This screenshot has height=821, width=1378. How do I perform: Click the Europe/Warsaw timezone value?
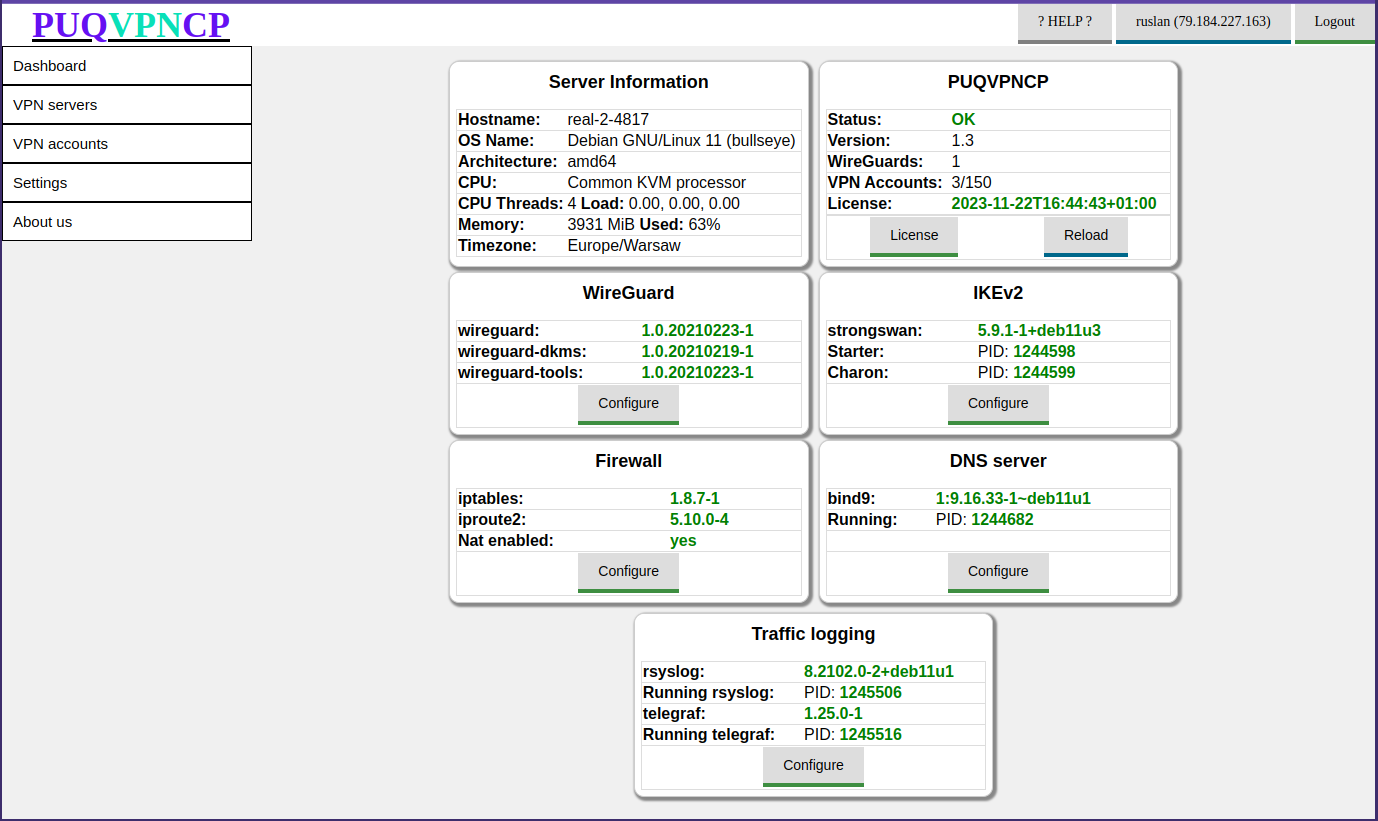click(x=624, y=246)
